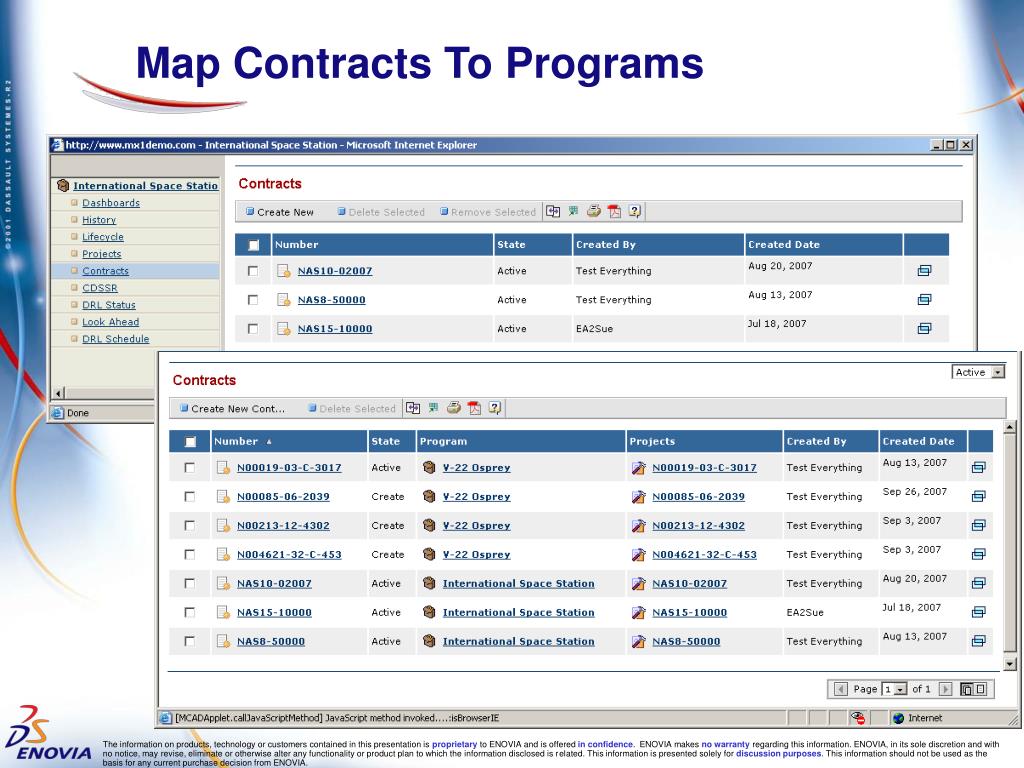Click Delete Selected in lower Contracts toolbar
Viewport: 1024px width, 768px height.
tap(352, 409)
